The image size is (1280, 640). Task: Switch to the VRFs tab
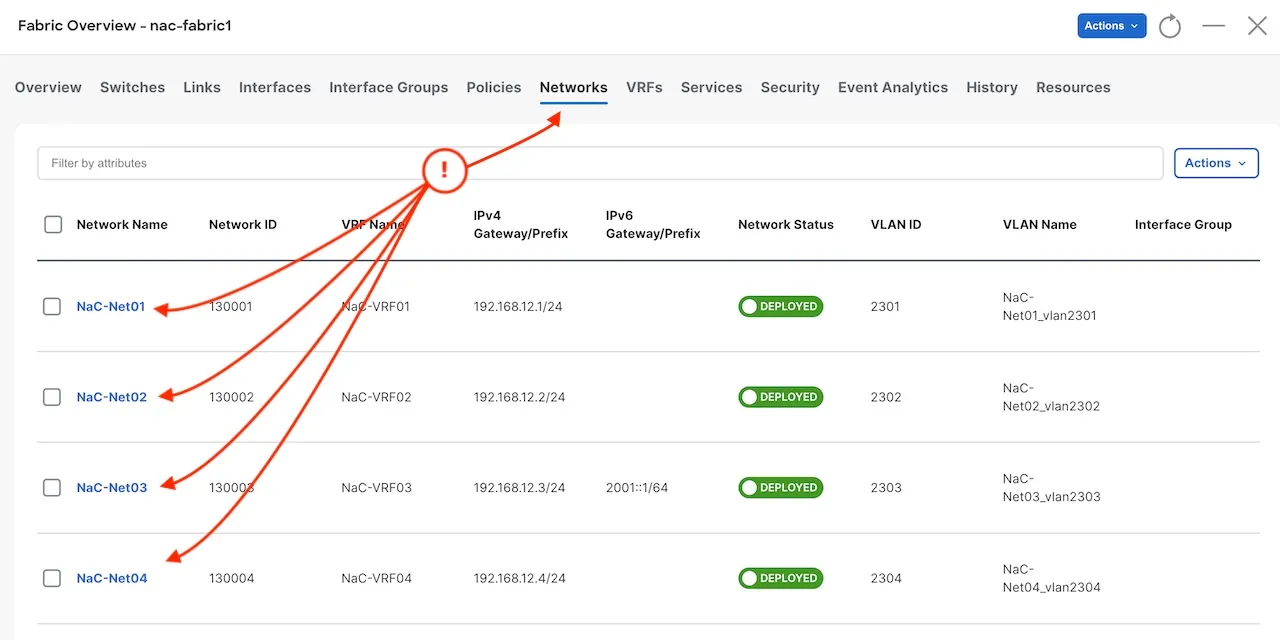pyautogui.click(x=644, y=88)
